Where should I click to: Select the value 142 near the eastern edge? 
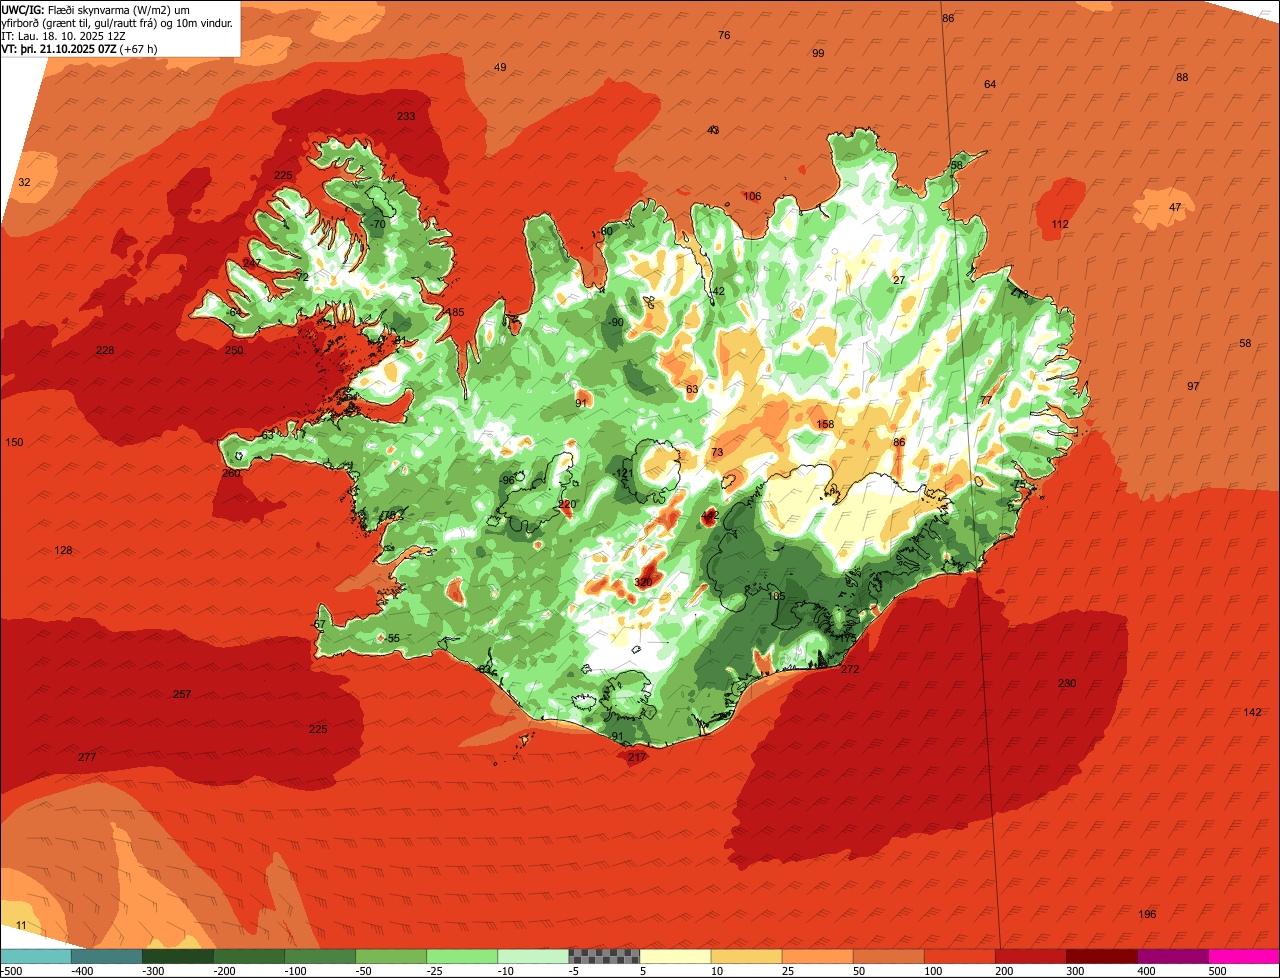coord(1252,712)
